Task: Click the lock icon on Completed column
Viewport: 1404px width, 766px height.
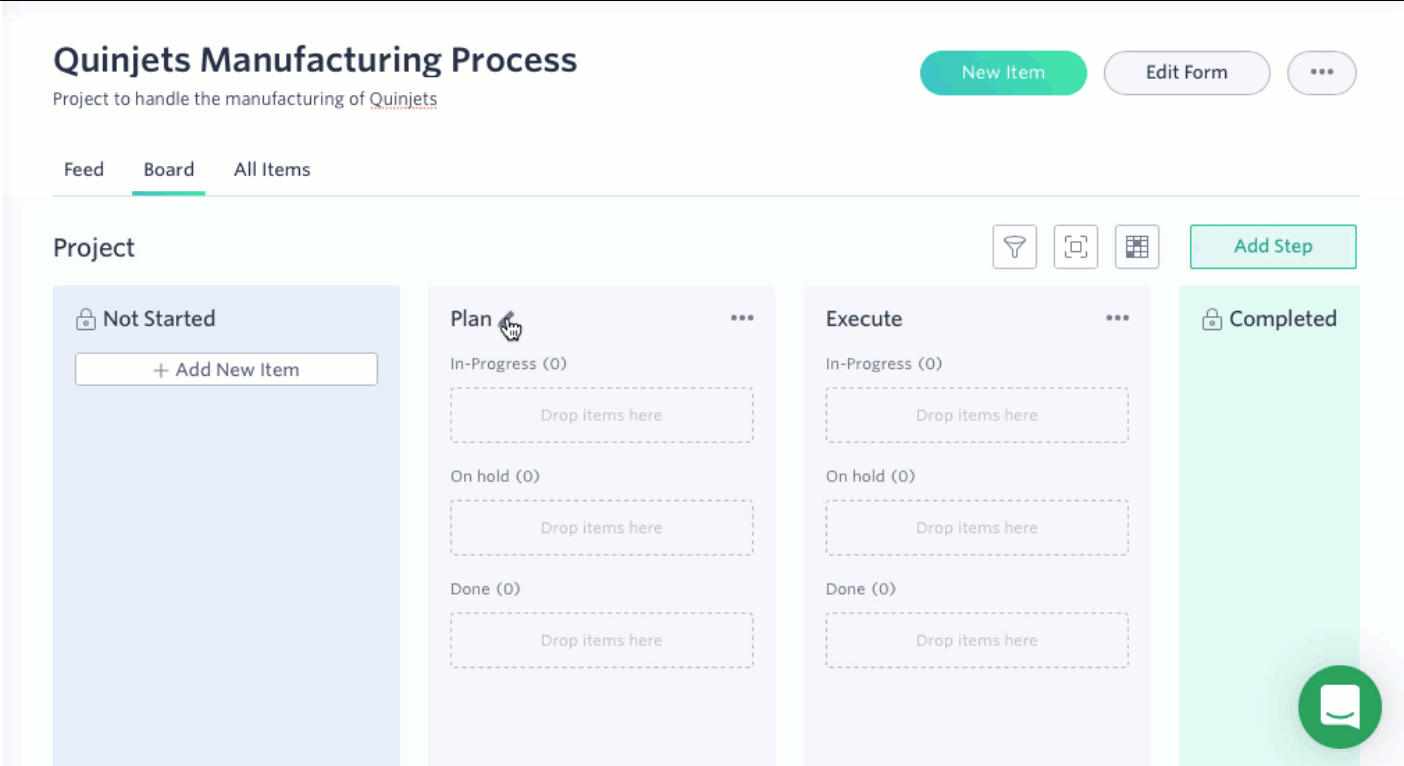Action: 1212,320
